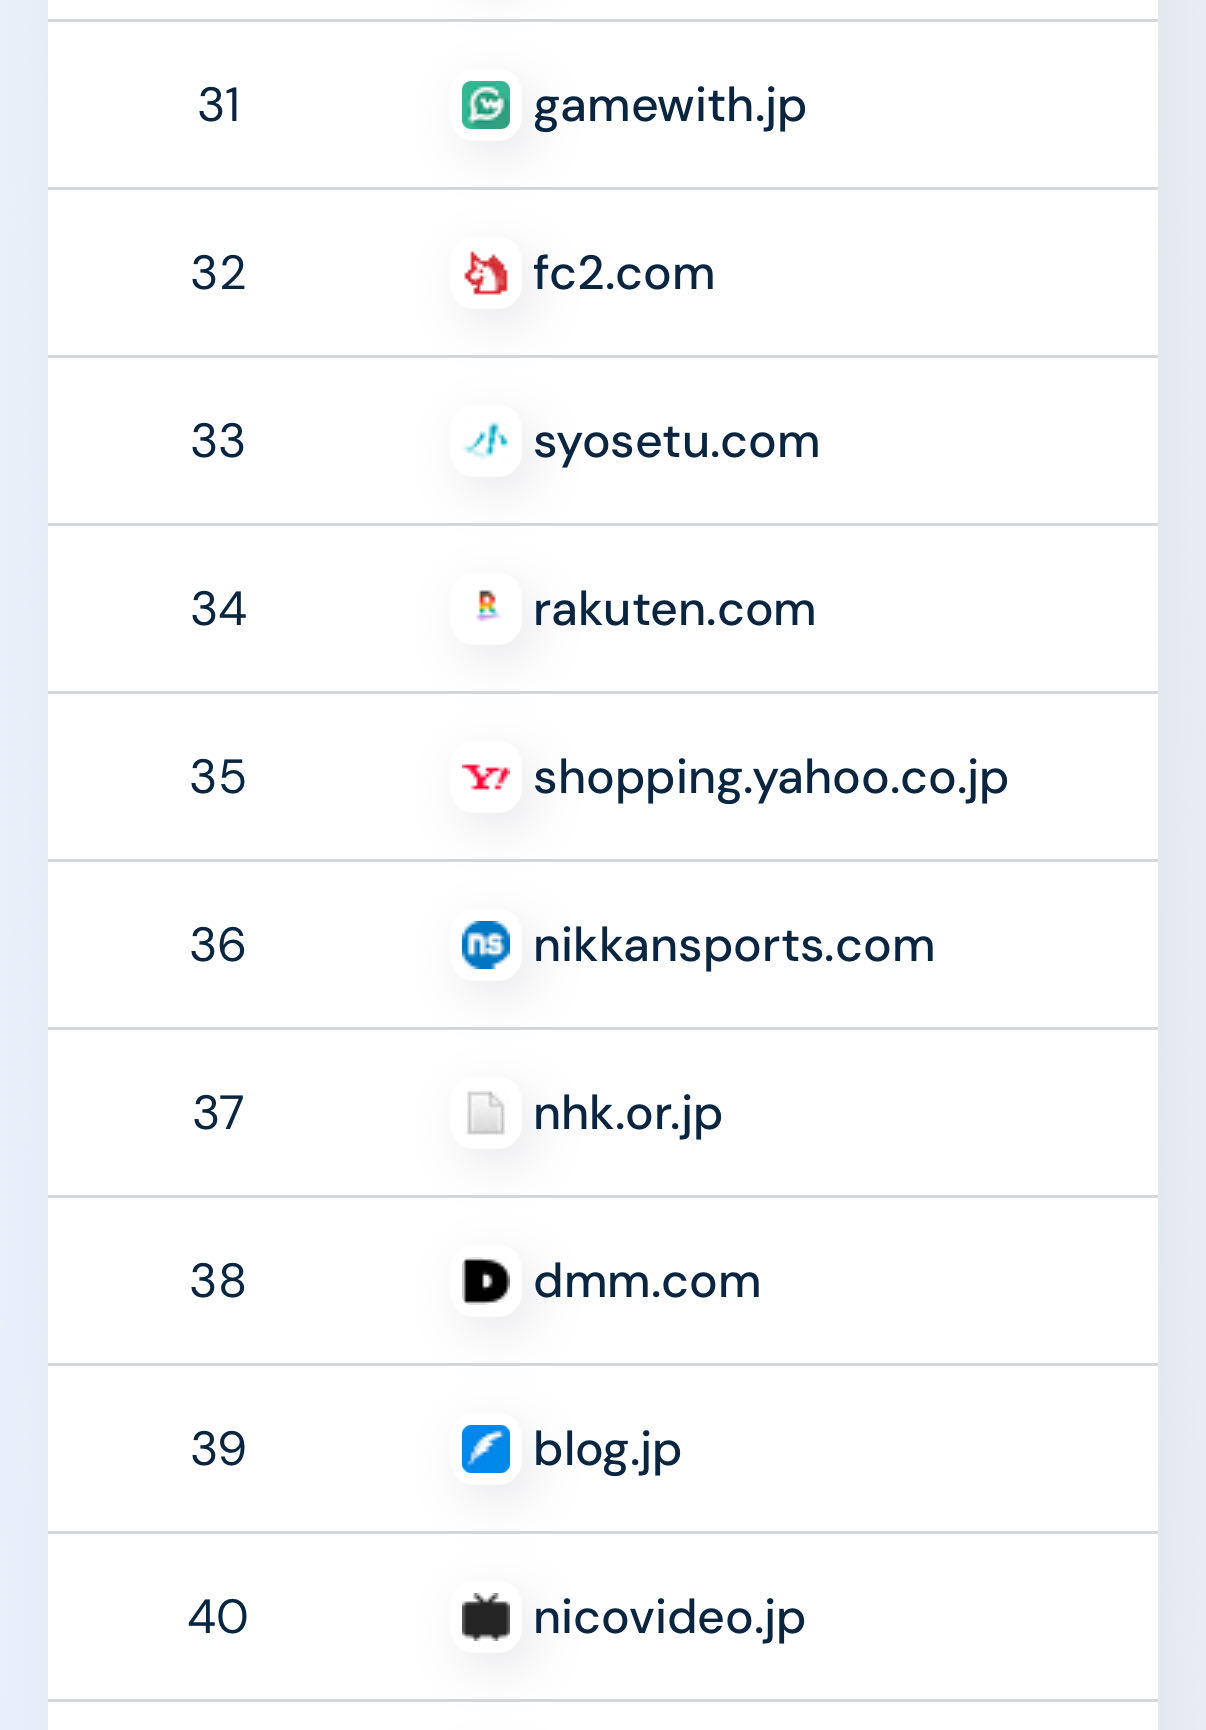Click the gamewith.jp green favicon
The image size is (1206, 1730).
point(486,105)
